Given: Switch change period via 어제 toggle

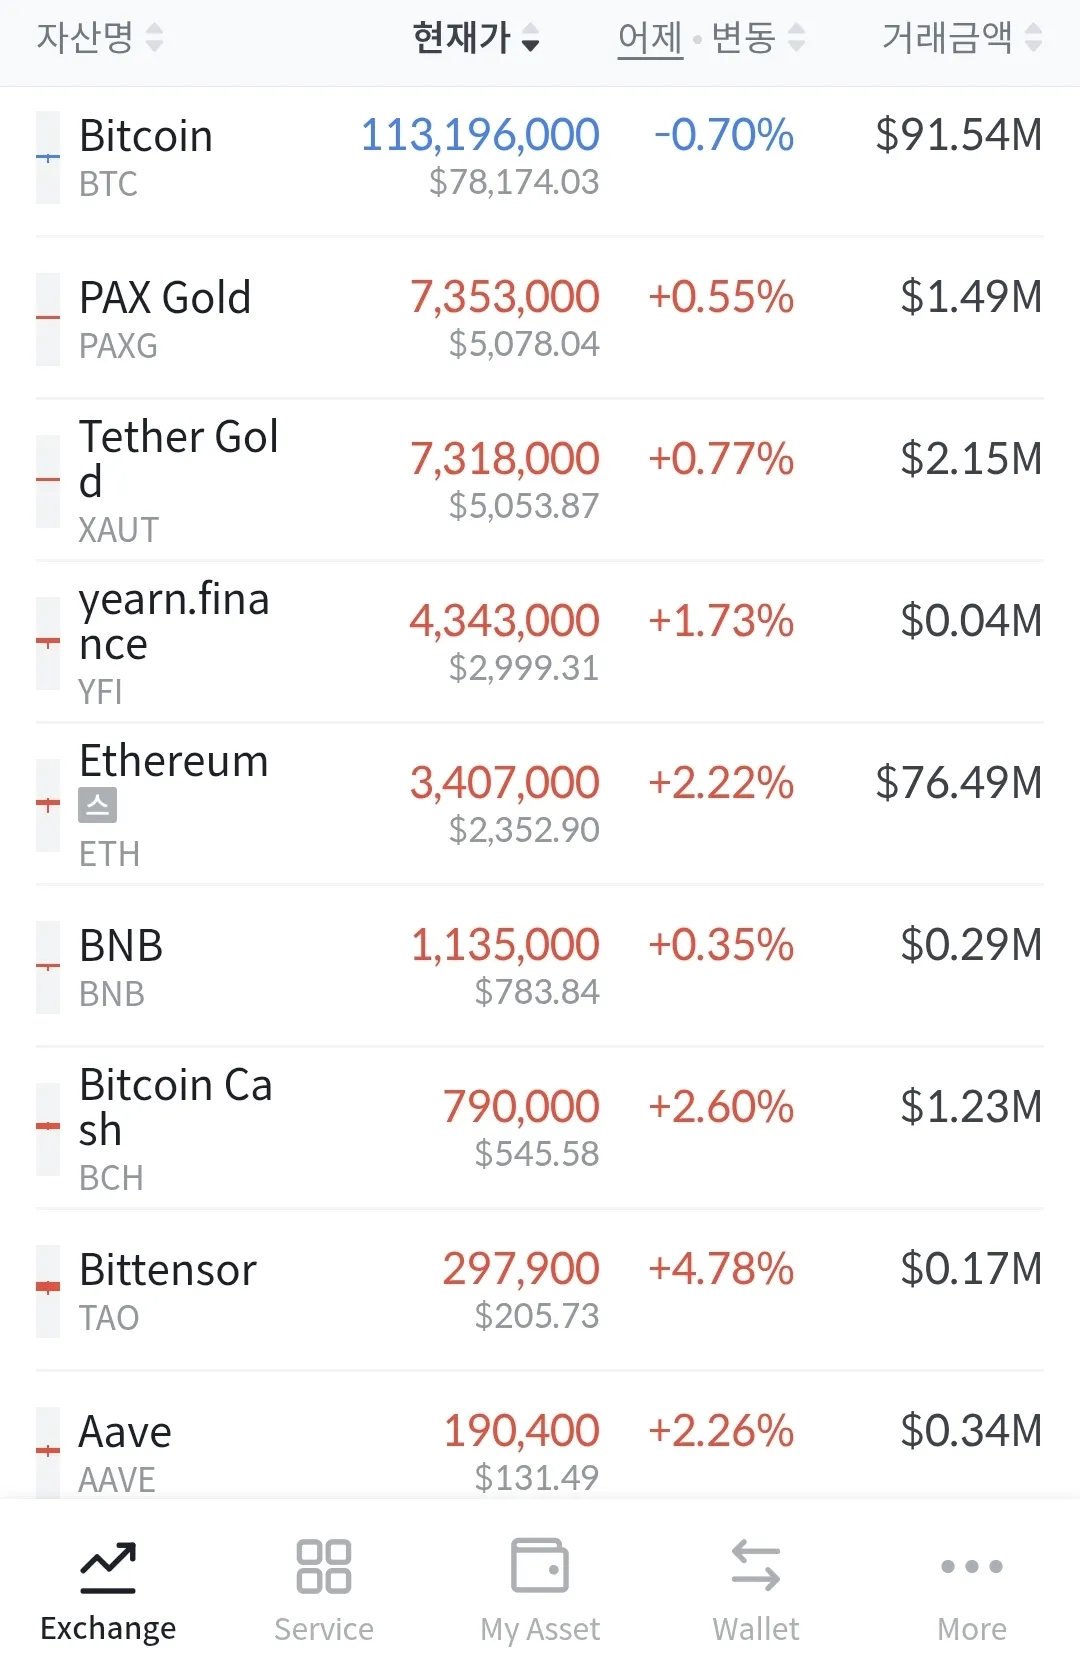Looking at the screenshot, I should [650, 38].
